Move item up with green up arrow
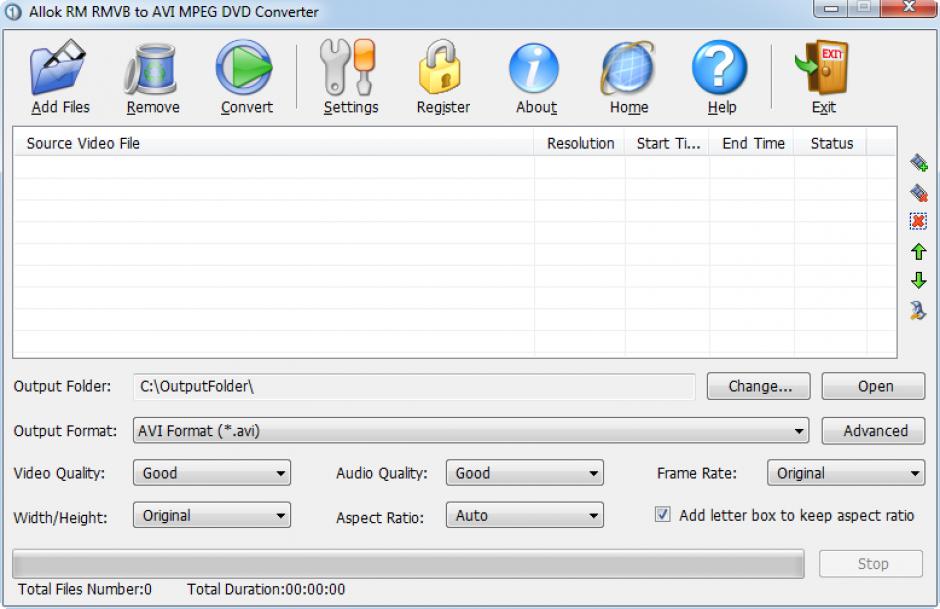The height and width of the screenshot is (609, 940). (x=918, y=251)
